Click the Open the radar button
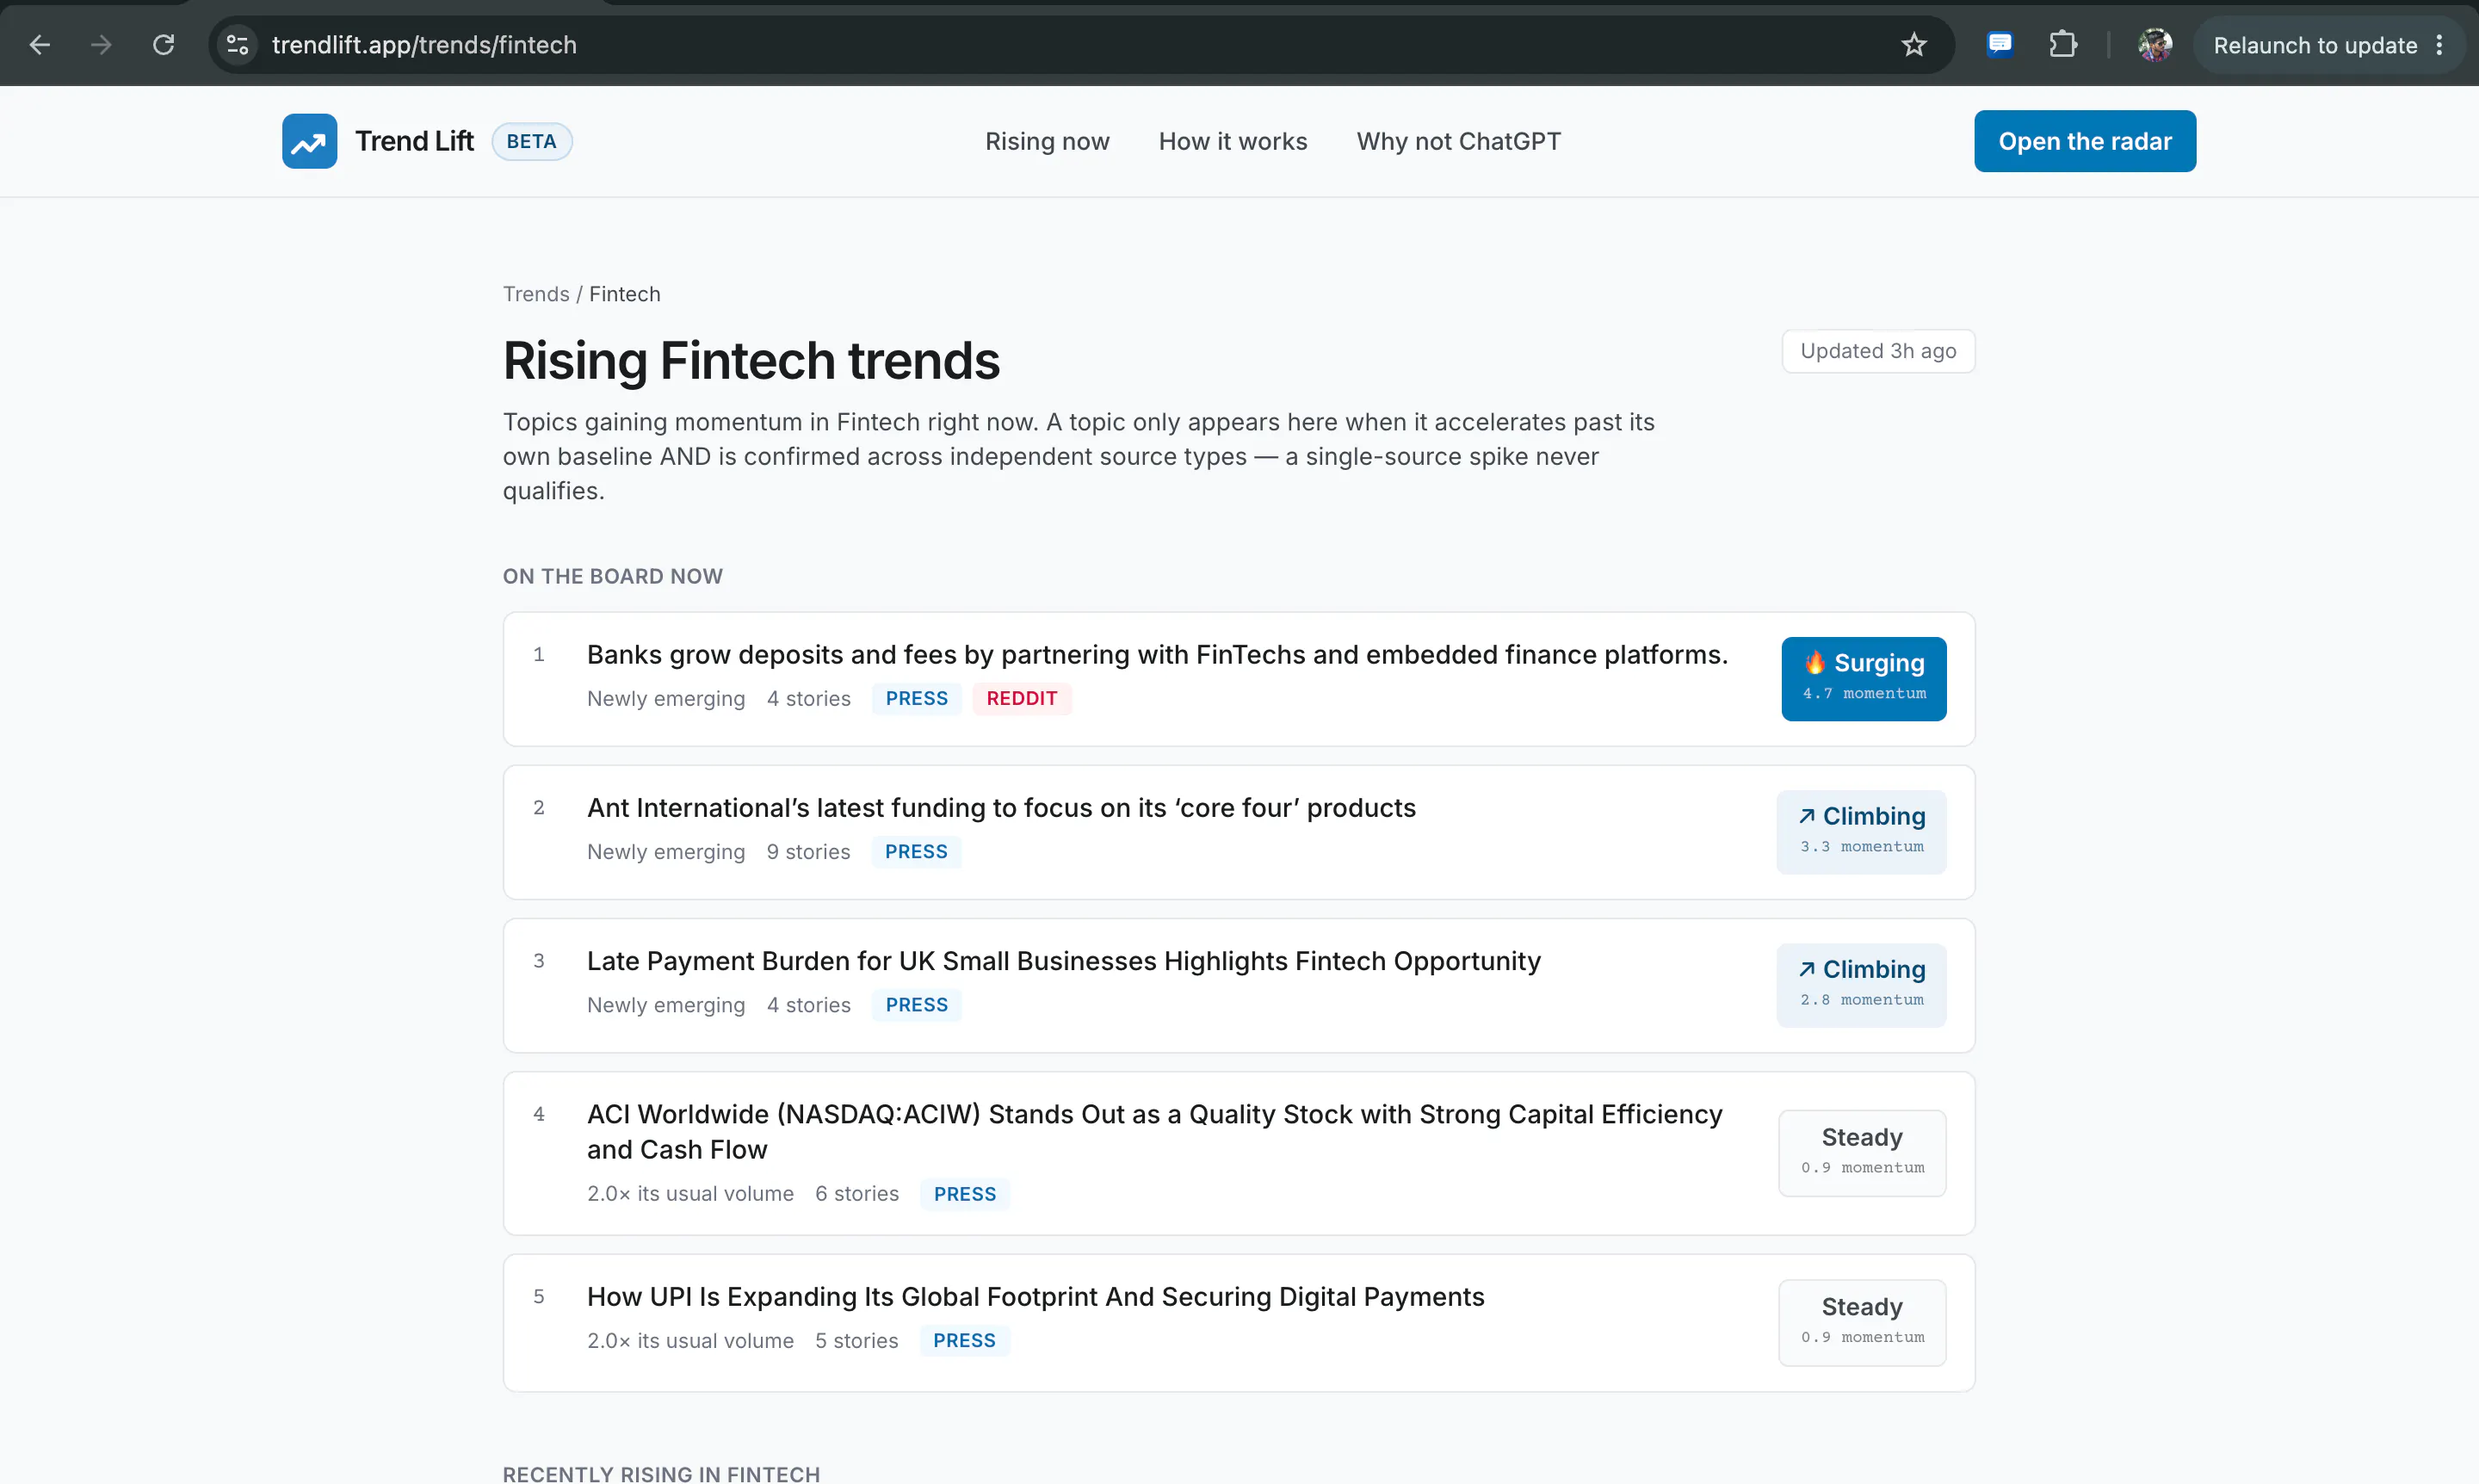Viewport: 2479px width, 1484px height. [2084, 141]
